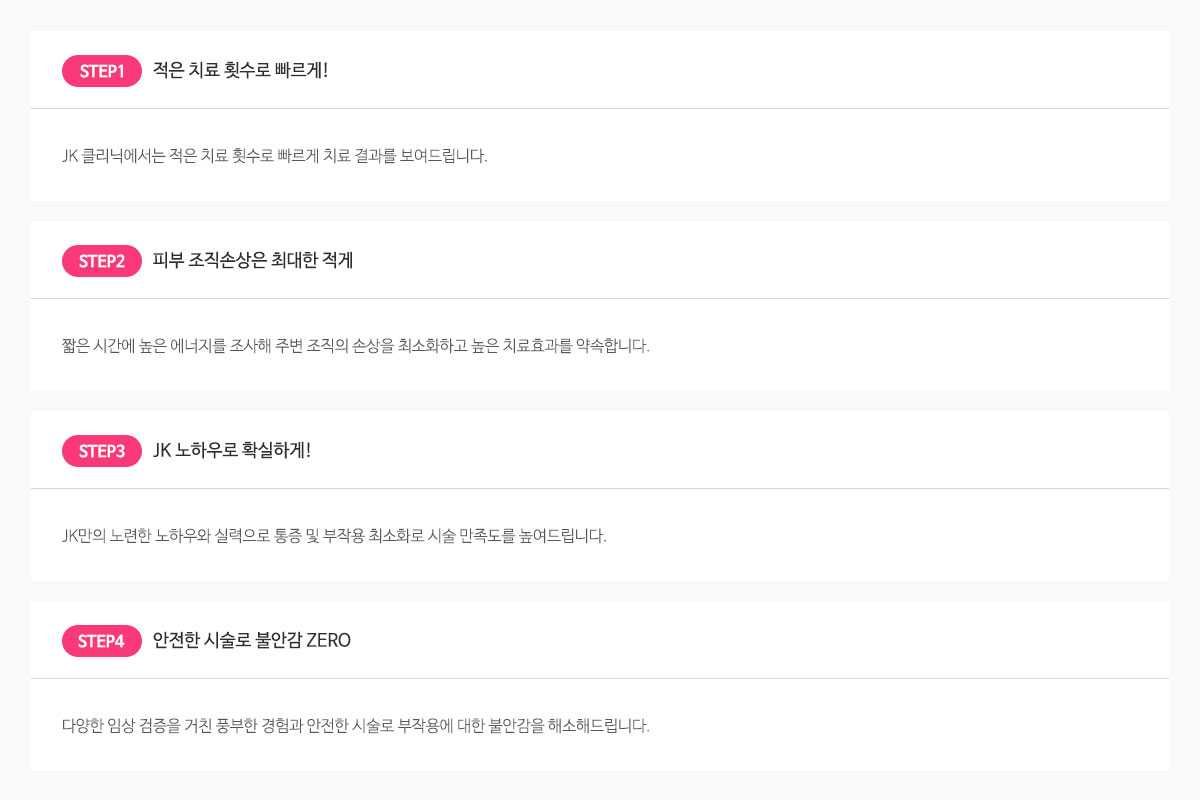Click the description starting 'JK만의 노련한 노하우와'

click(x=334, y=536)
